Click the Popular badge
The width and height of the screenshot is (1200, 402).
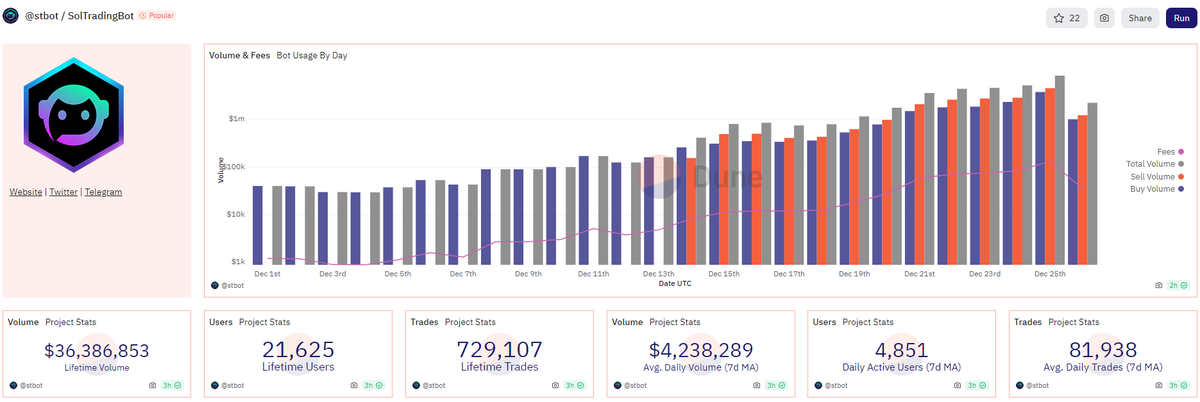click(x=158, y=17)
